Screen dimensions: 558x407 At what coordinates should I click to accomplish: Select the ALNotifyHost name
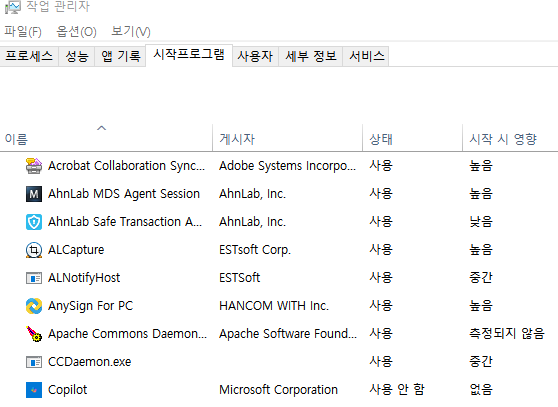pos(84,278)
